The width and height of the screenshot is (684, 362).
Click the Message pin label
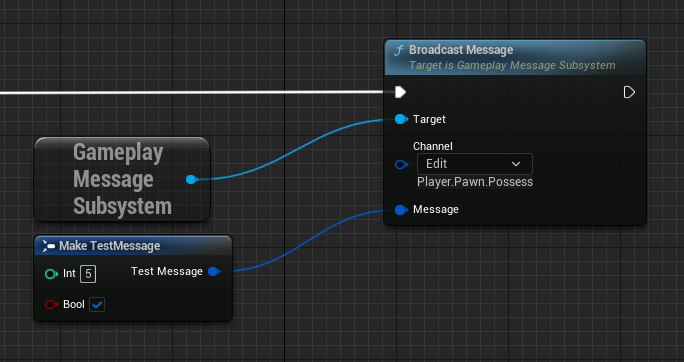436,209
